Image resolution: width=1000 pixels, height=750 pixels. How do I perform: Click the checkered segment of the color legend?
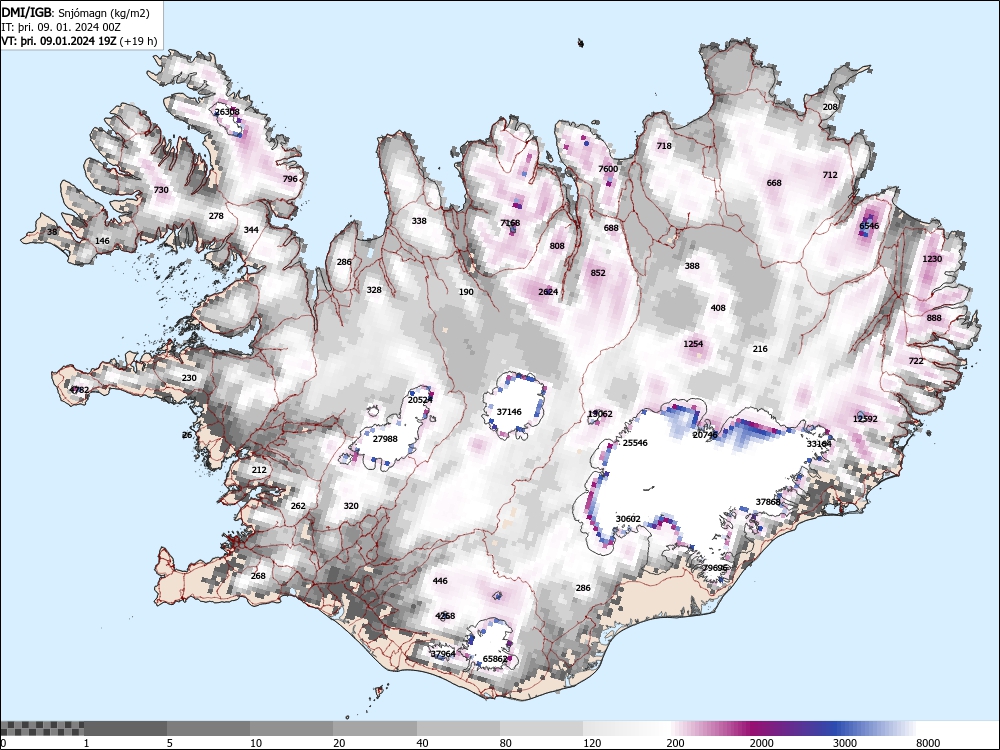tap(42, 728)
